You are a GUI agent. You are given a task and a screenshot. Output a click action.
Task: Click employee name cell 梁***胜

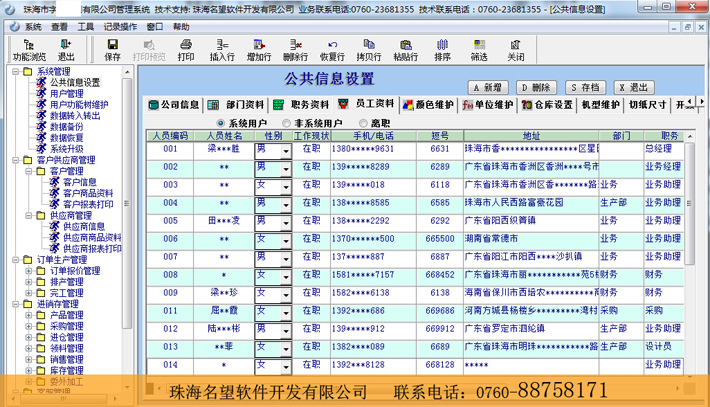[224, 149]
